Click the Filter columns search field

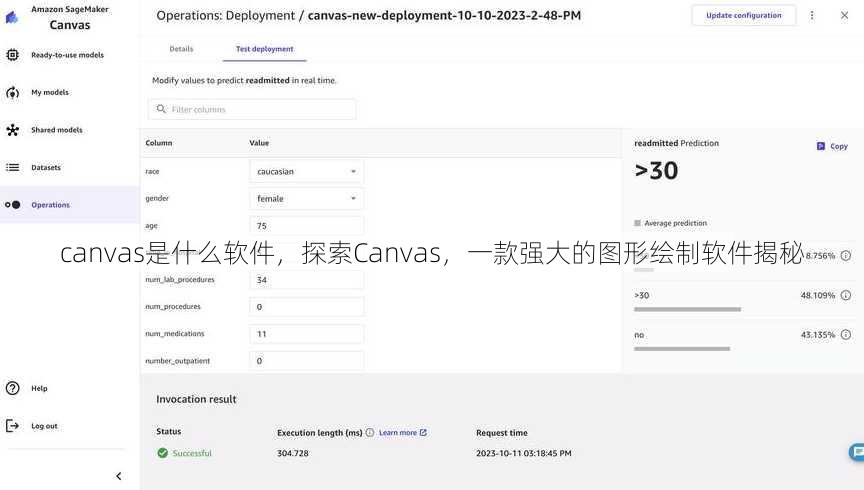coord(252,109)
